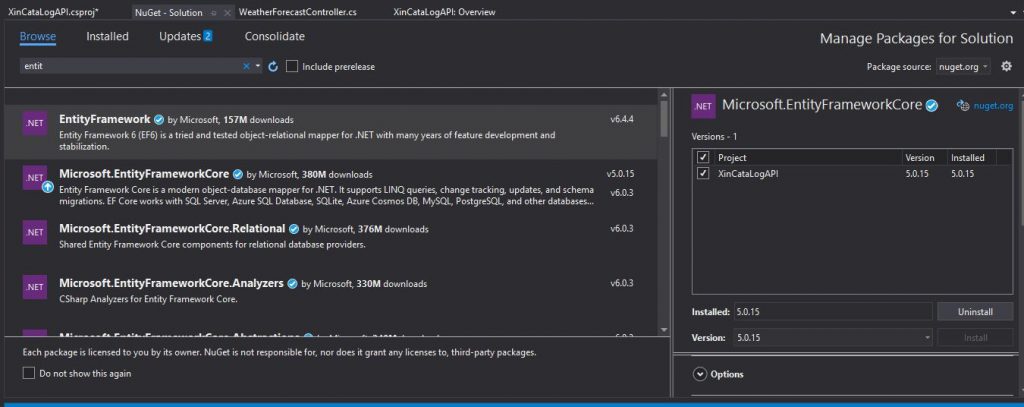Click the v6.4.4 version label

point(622,119)
